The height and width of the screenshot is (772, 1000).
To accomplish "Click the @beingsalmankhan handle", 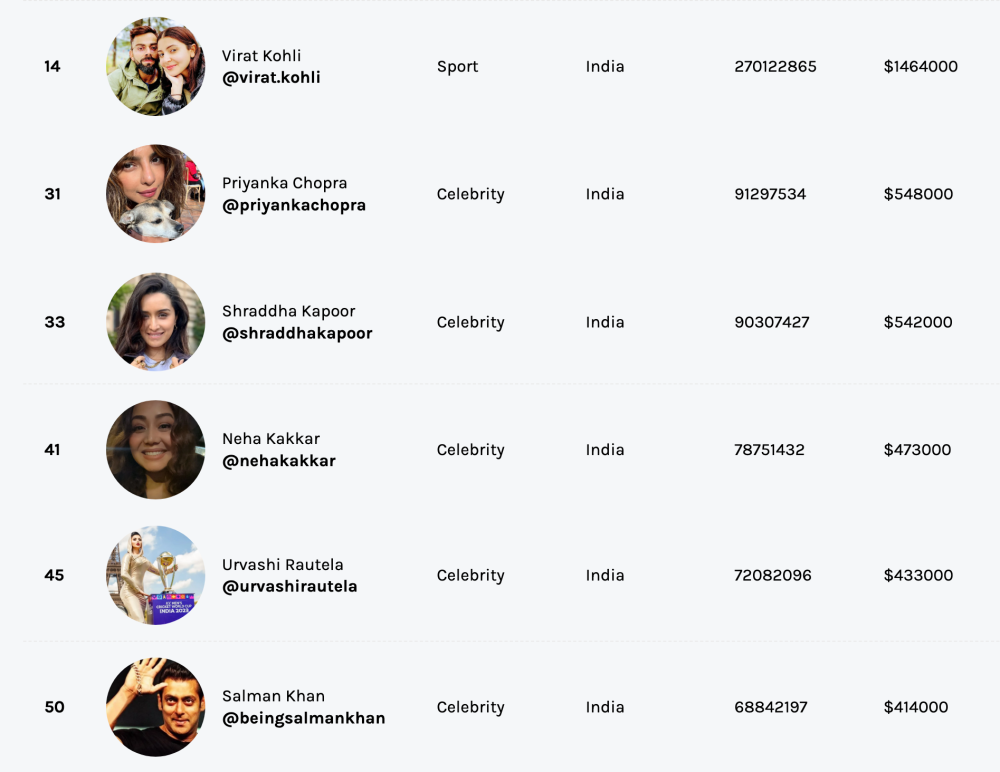I will coord(304,719).
